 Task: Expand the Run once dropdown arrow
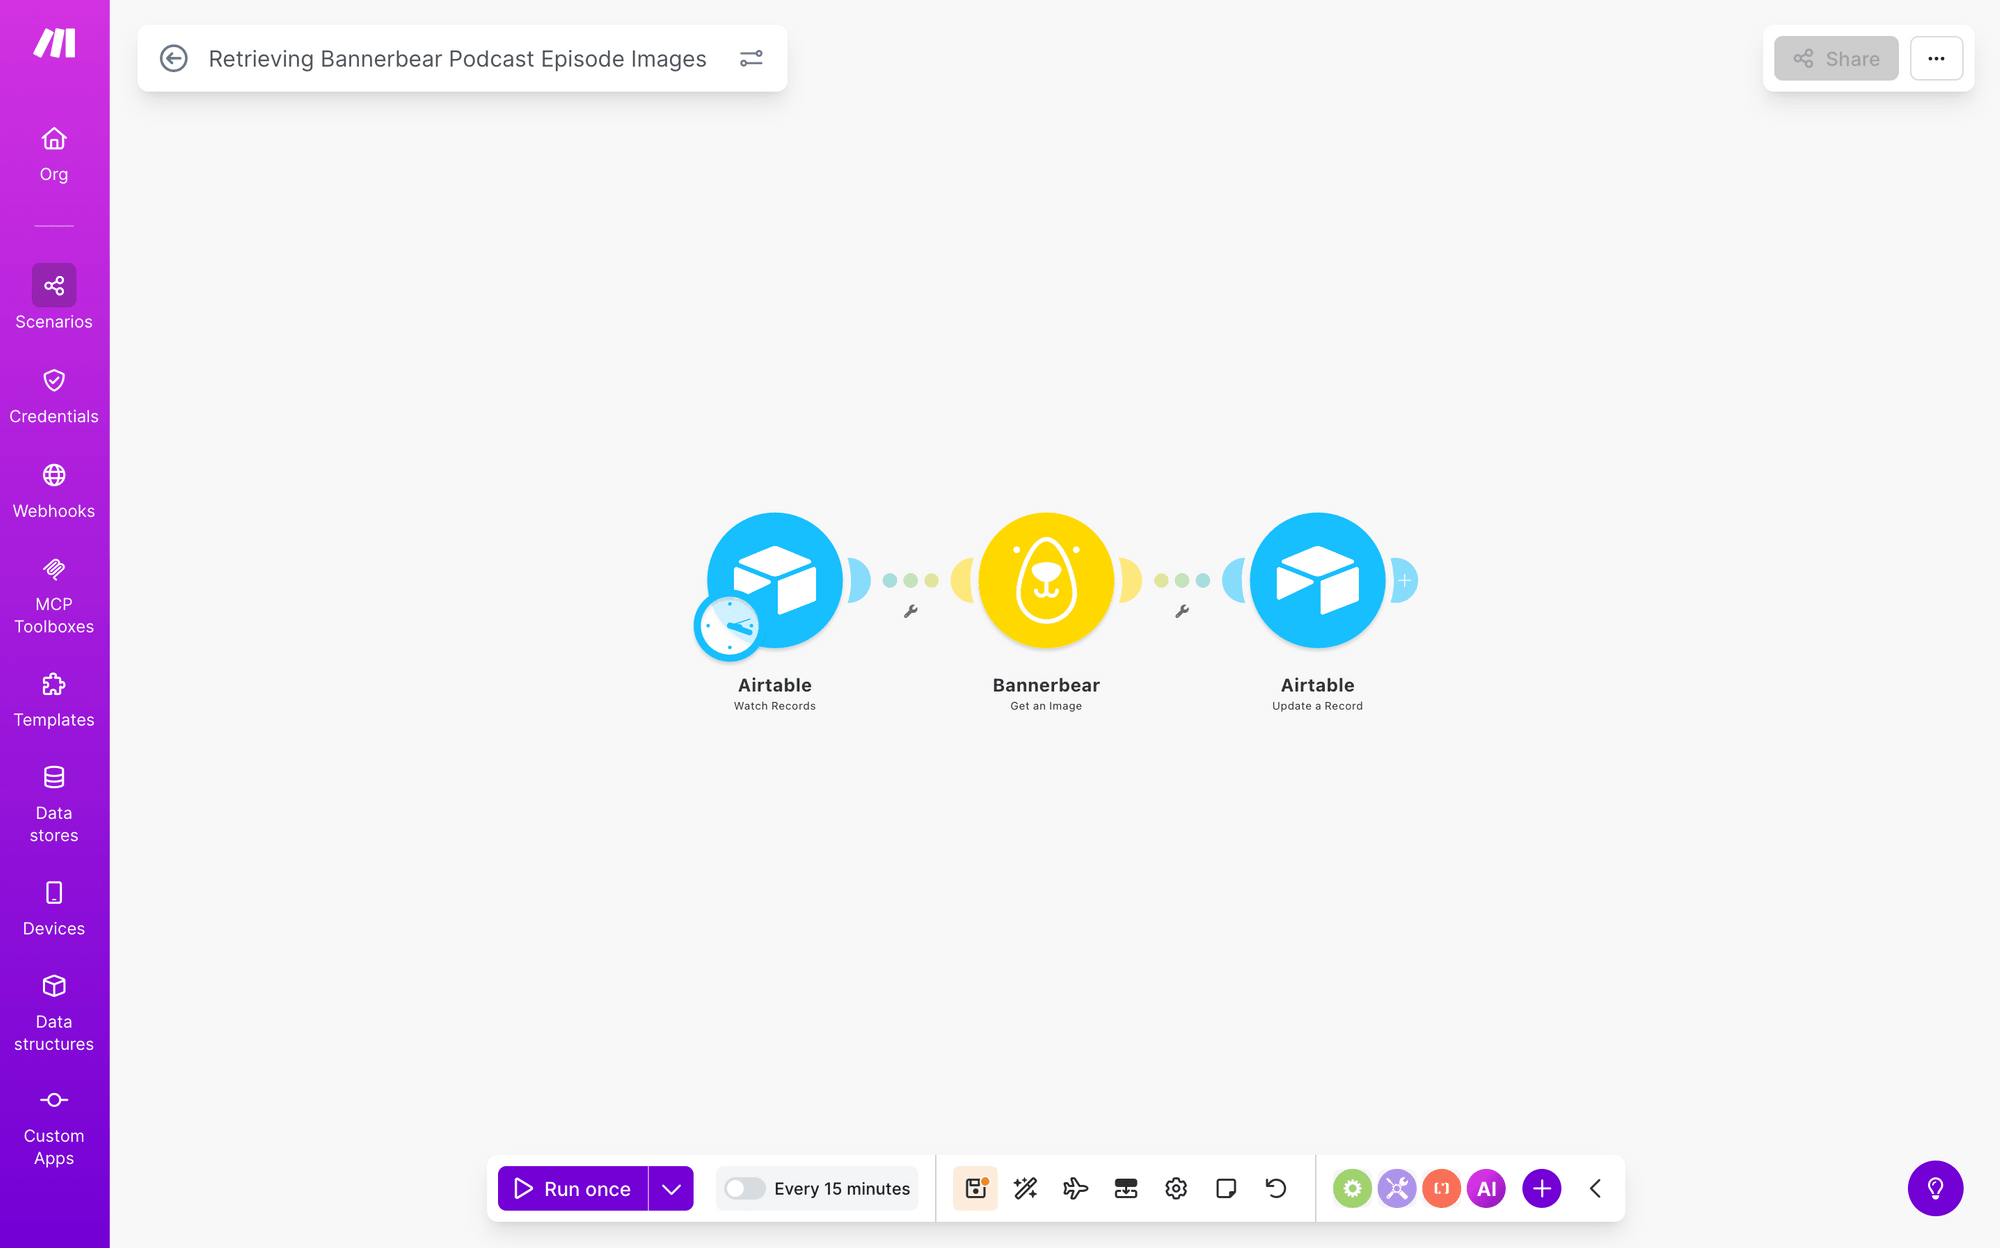671,1188
